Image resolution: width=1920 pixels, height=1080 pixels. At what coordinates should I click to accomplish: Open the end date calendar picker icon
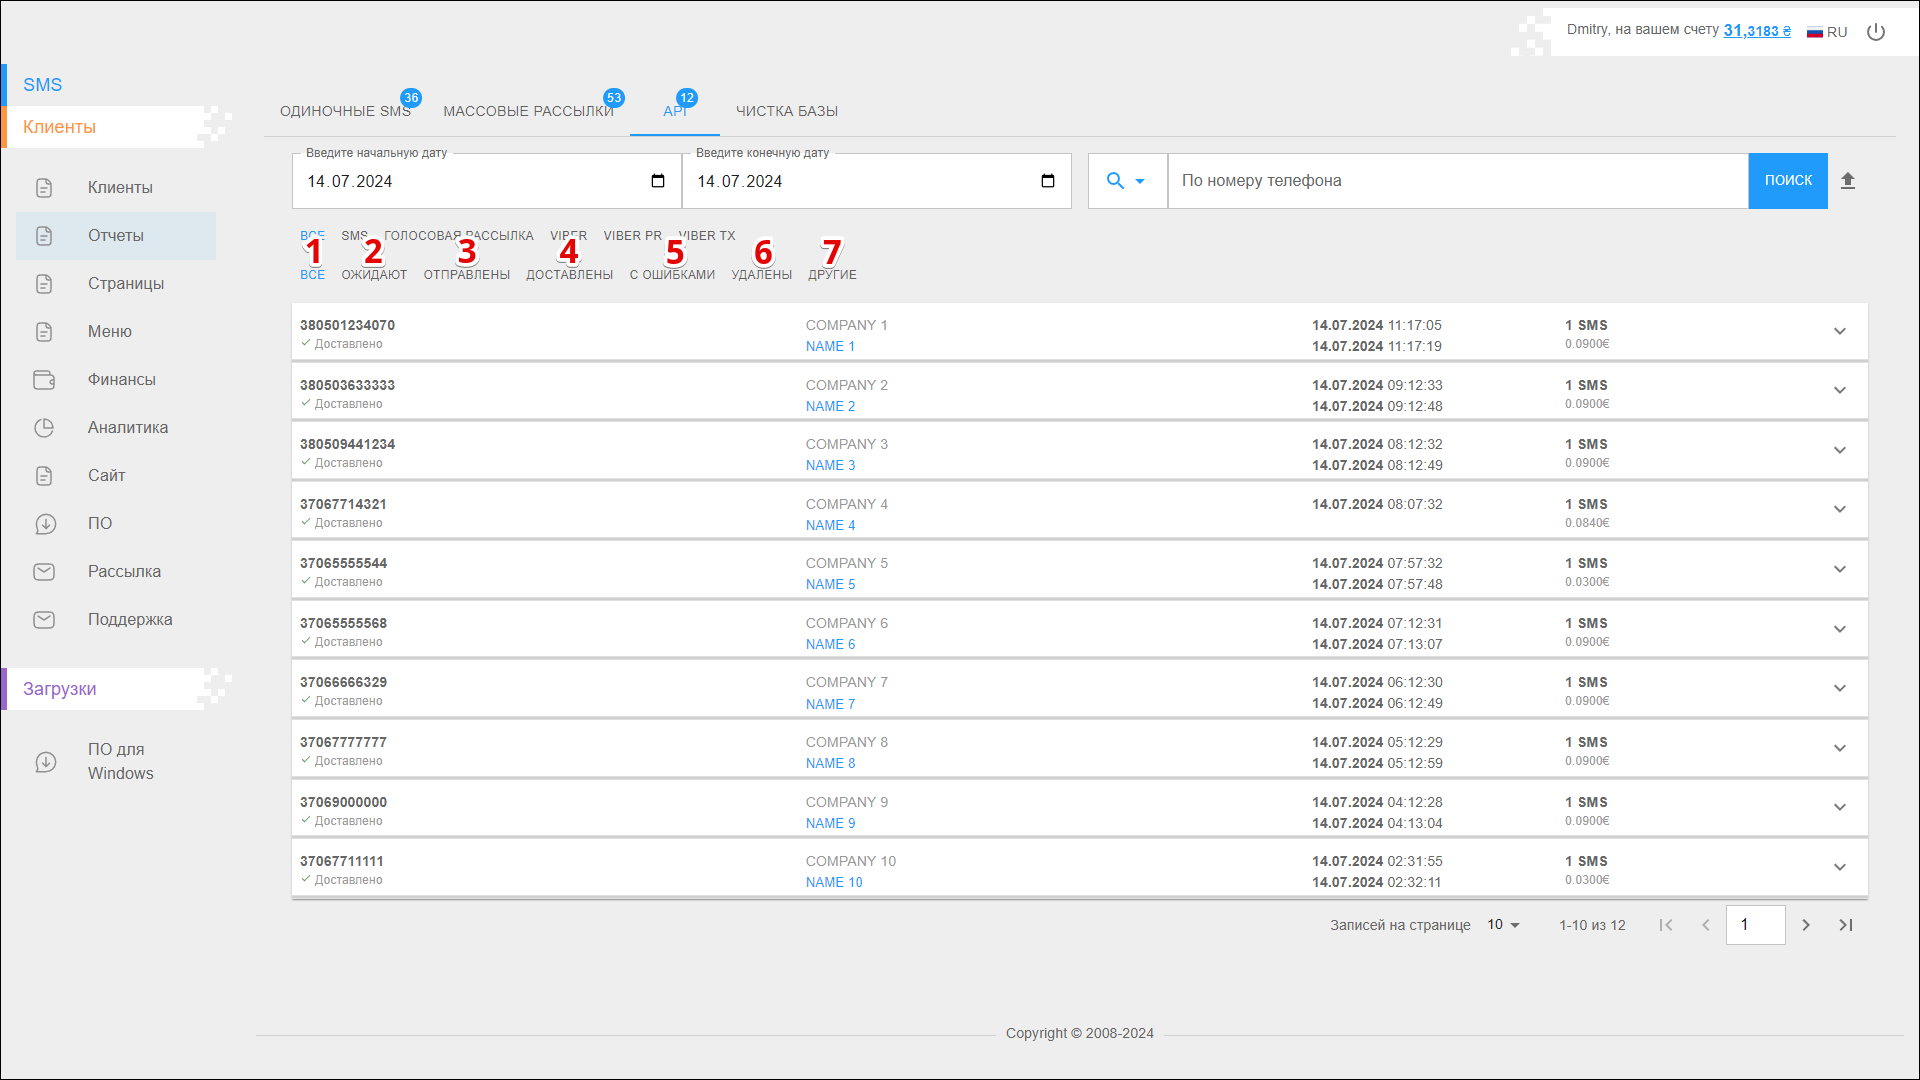(x=1048, y=181)
